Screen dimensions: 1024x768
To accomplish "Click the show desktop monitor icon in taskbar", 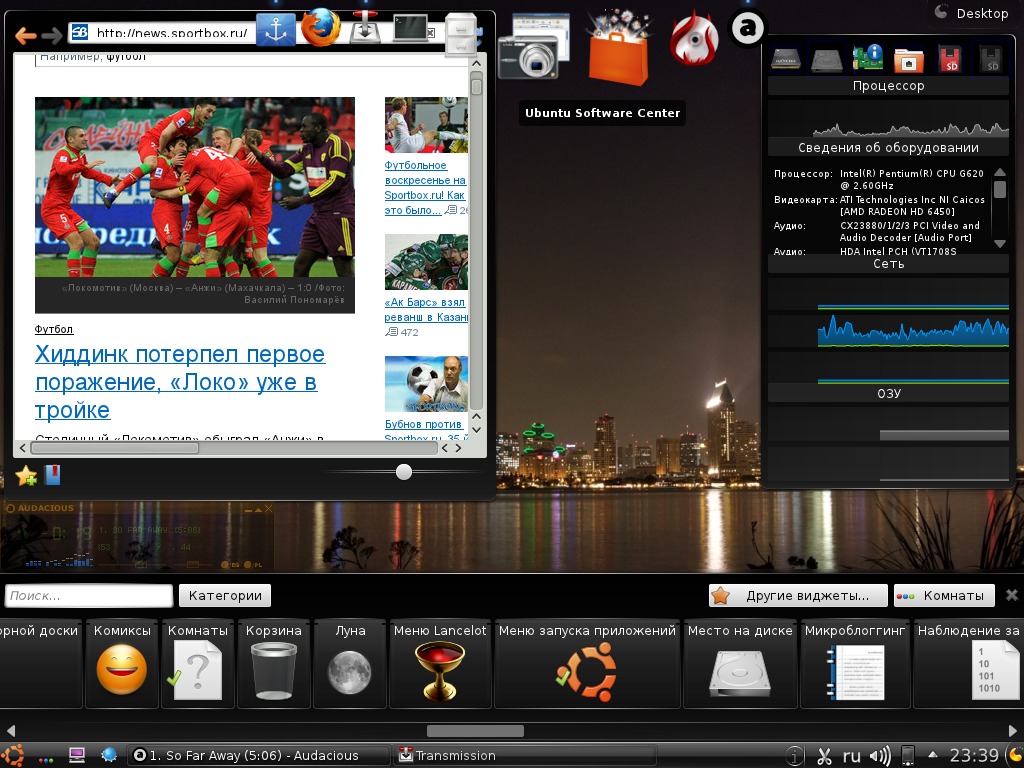I will tap(77, 756).
